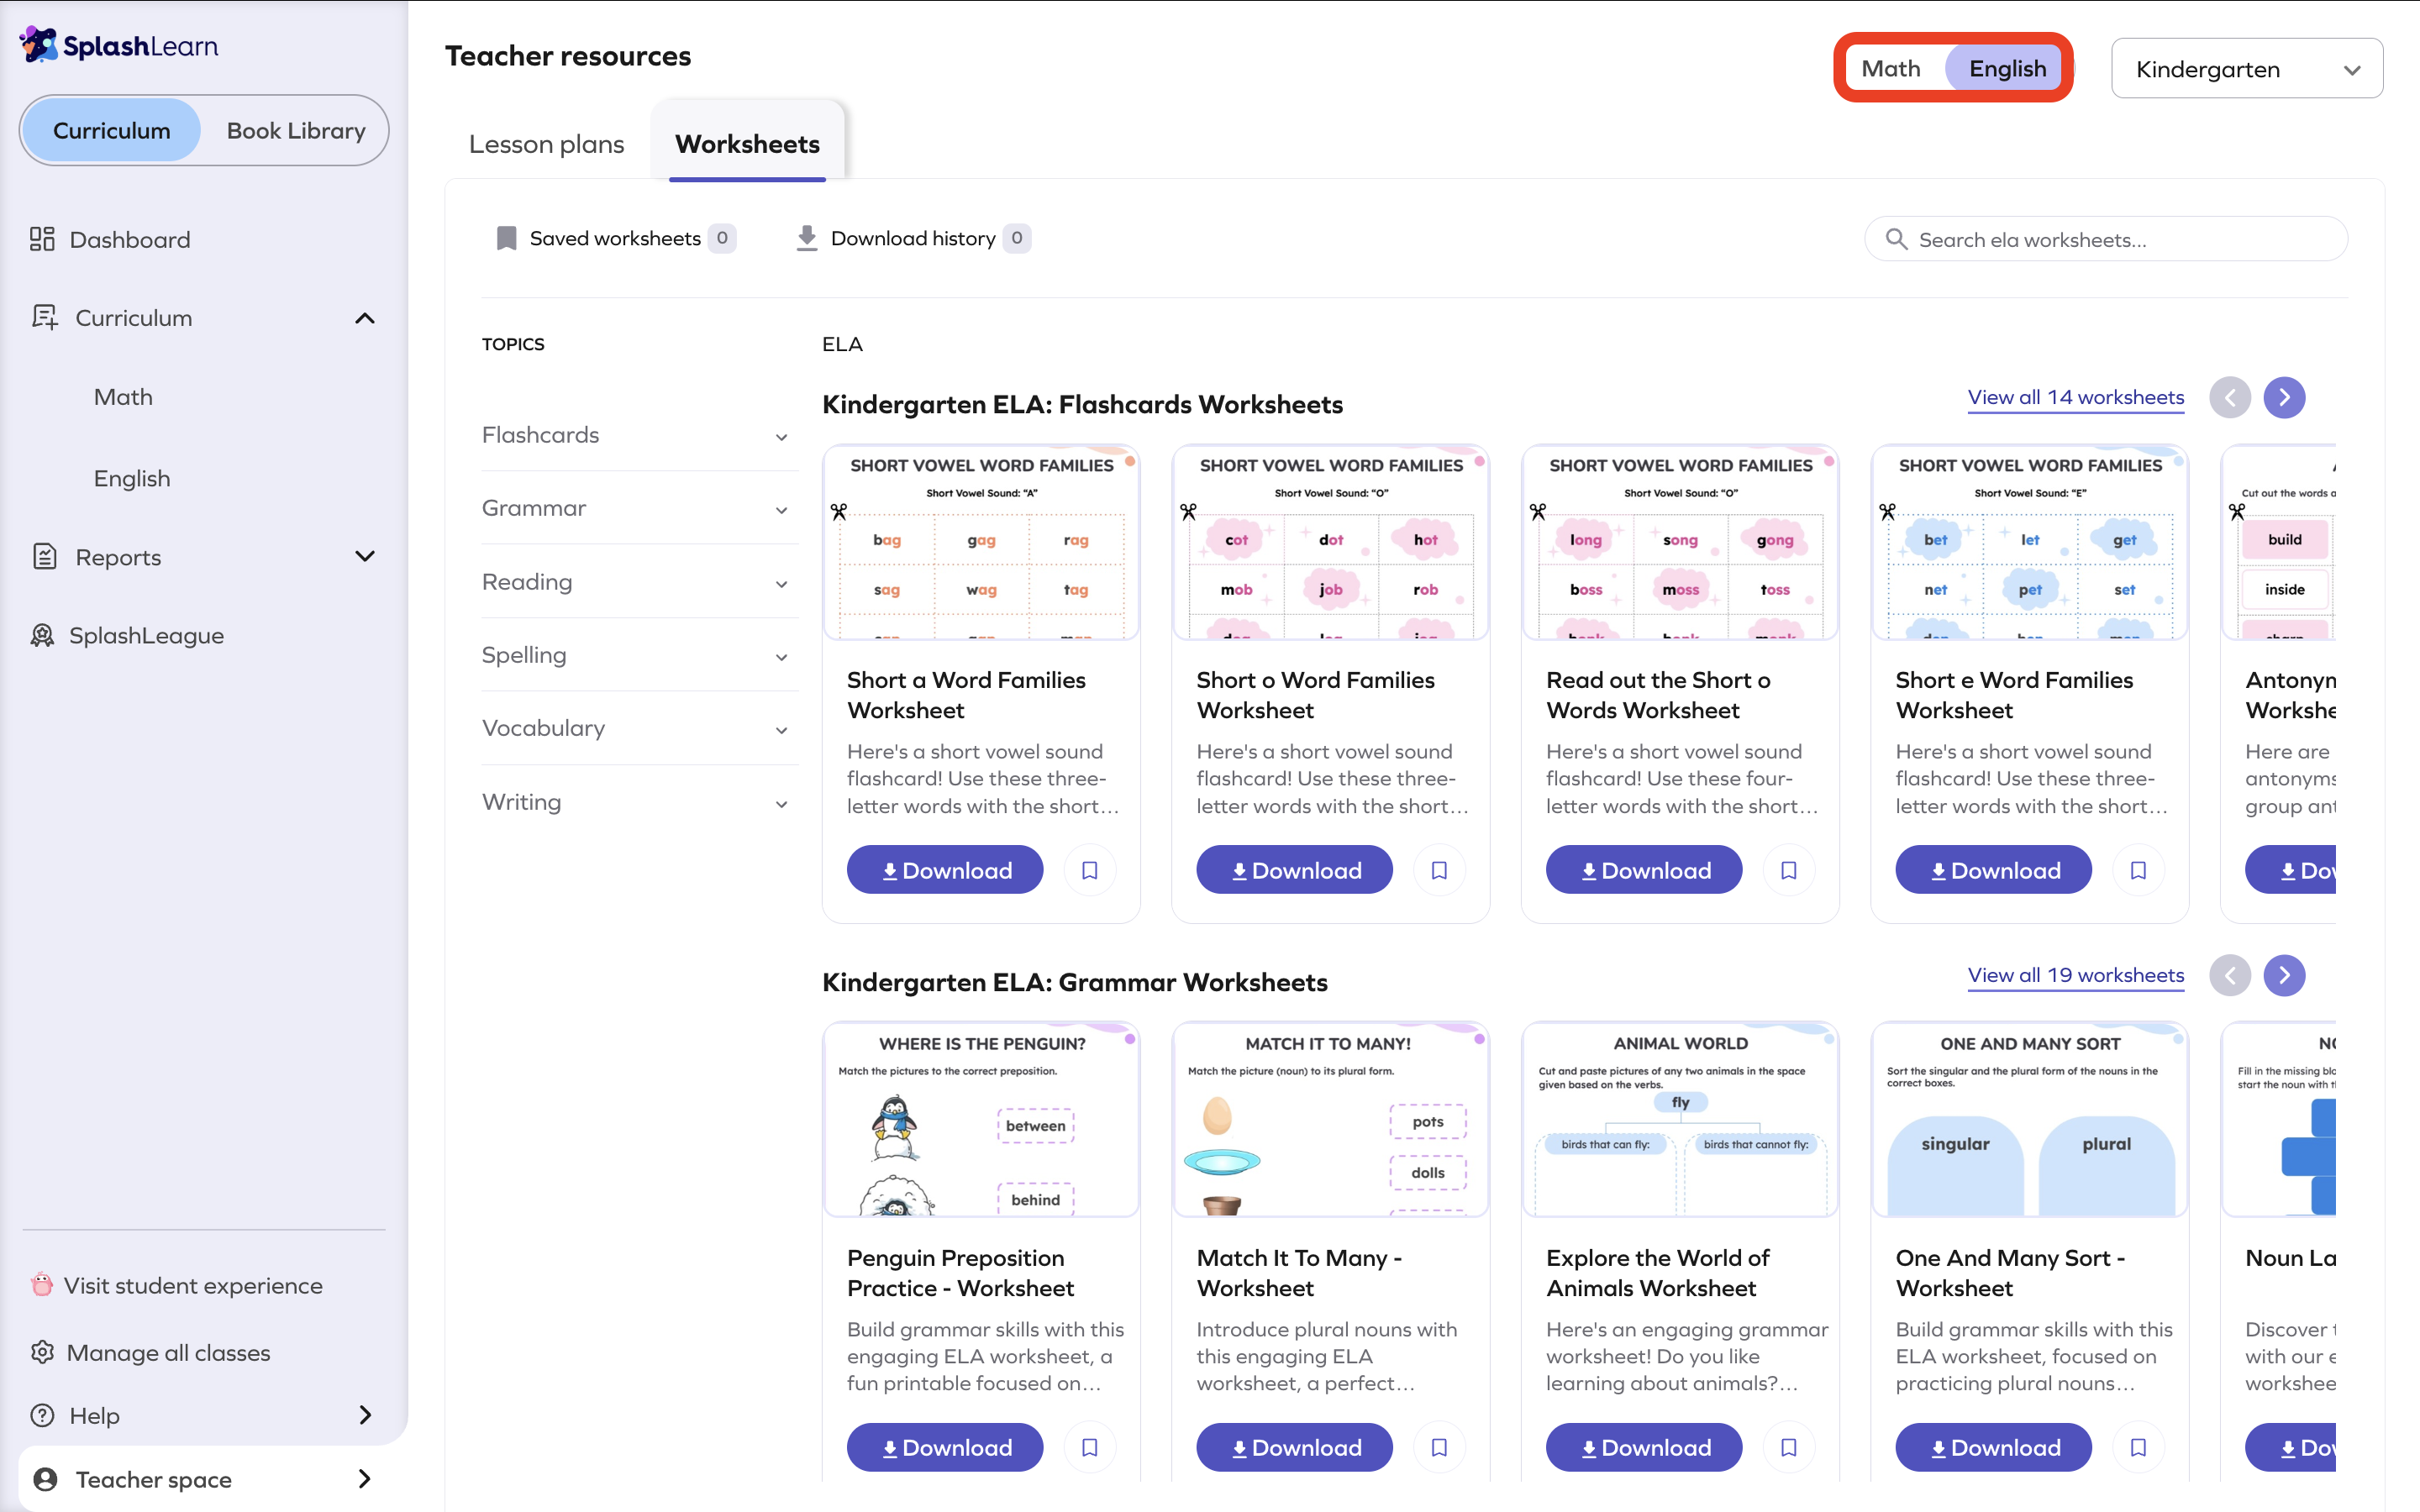Download Match It To Many Worksheet

point(1294,1447)
